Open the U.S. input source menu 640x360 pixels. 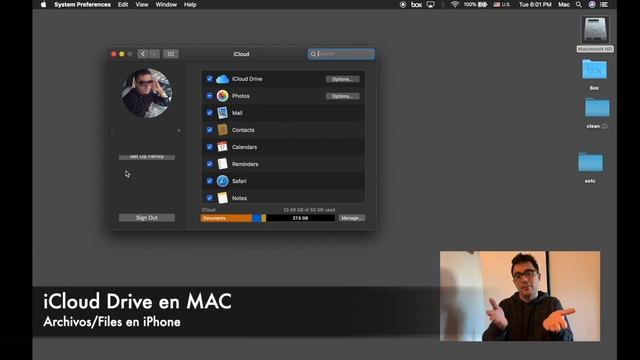502,4
